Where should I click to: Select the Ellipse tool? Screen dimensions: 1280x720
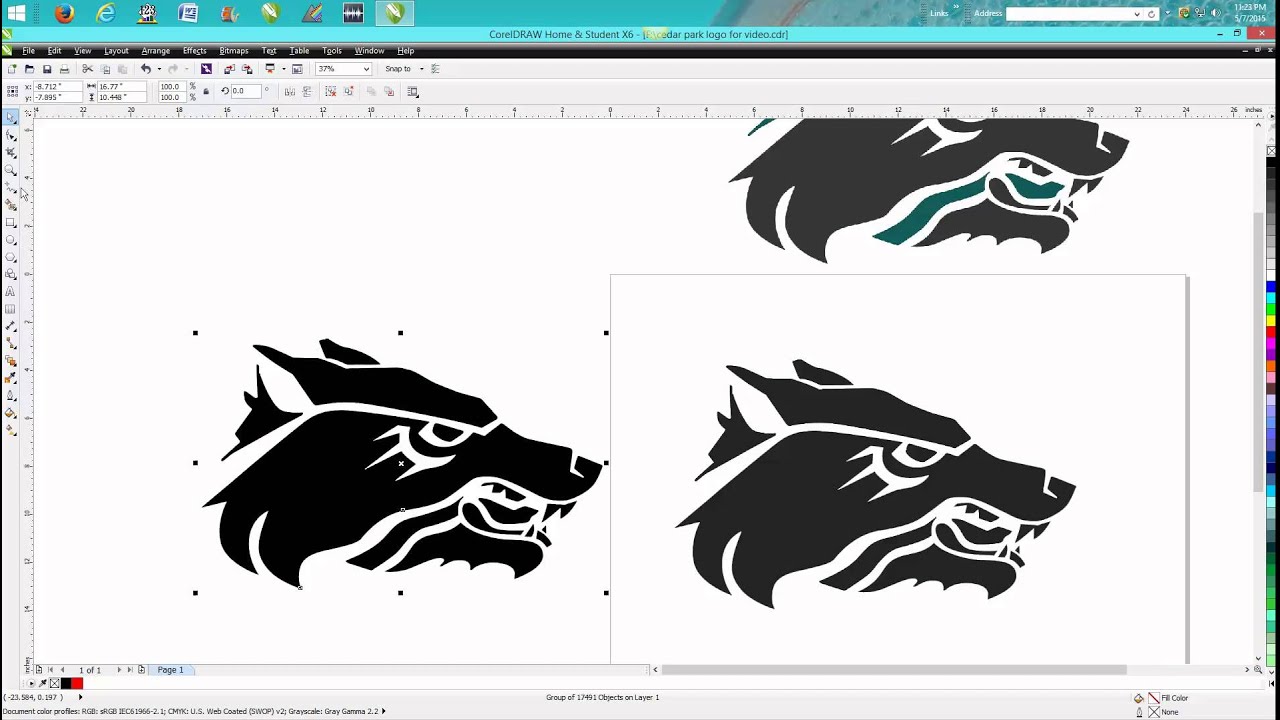(x=11, y=238)
